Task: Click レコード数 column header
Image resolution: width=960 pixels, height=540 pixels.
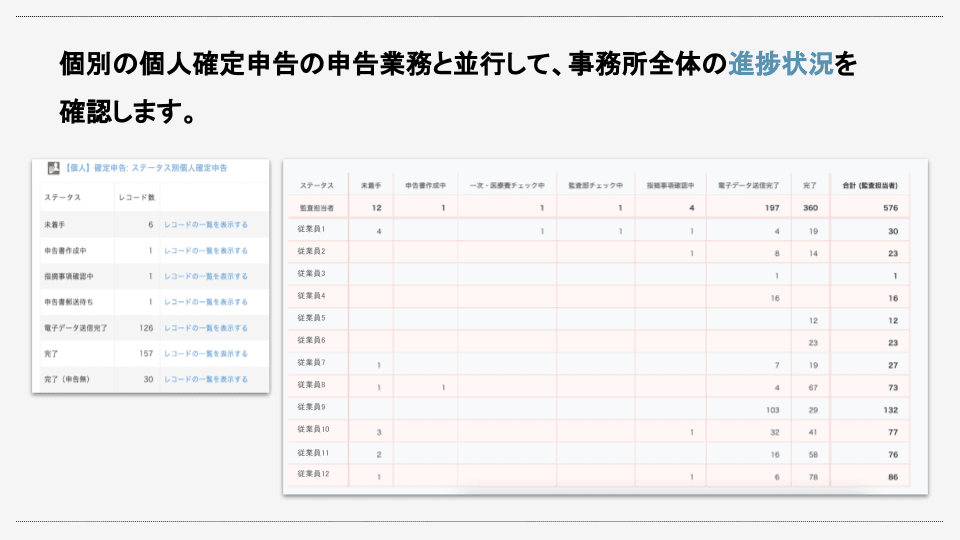Action: 137,197
